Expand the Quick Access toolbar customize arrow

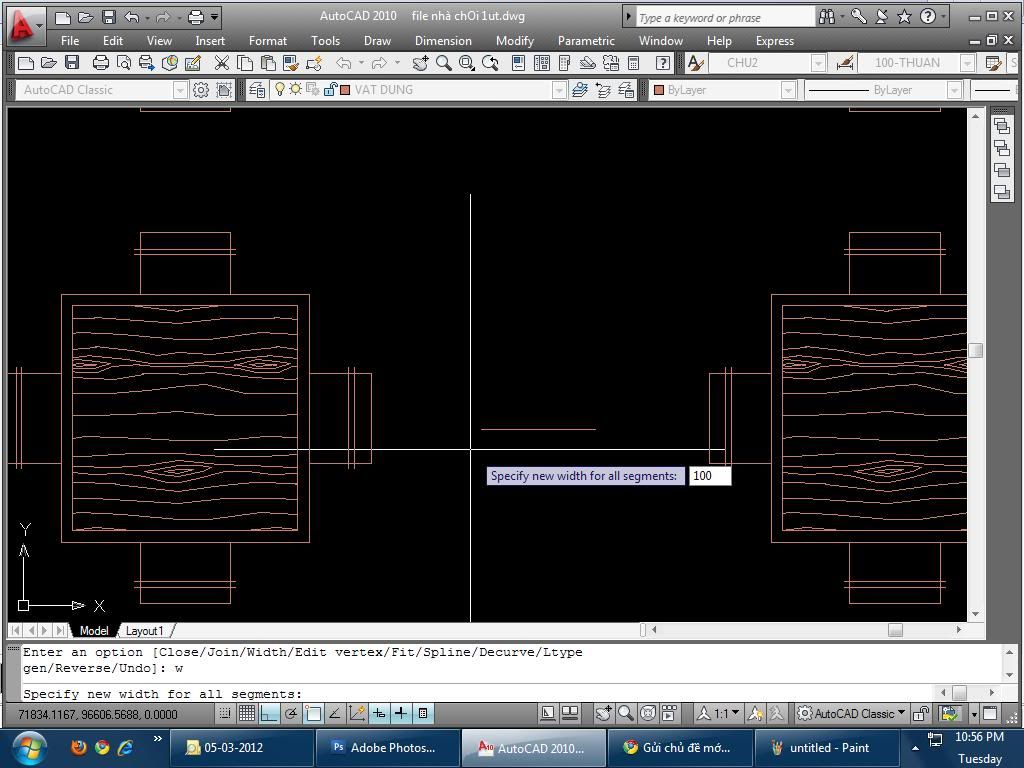[x=214, y=17]
